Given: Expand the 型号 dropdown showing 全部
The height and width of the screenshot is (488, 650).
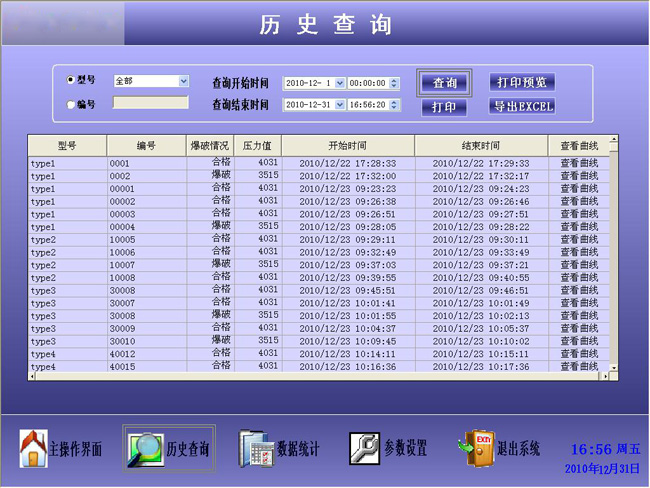Looking at the screenshot, I should (x=183, y=81).
